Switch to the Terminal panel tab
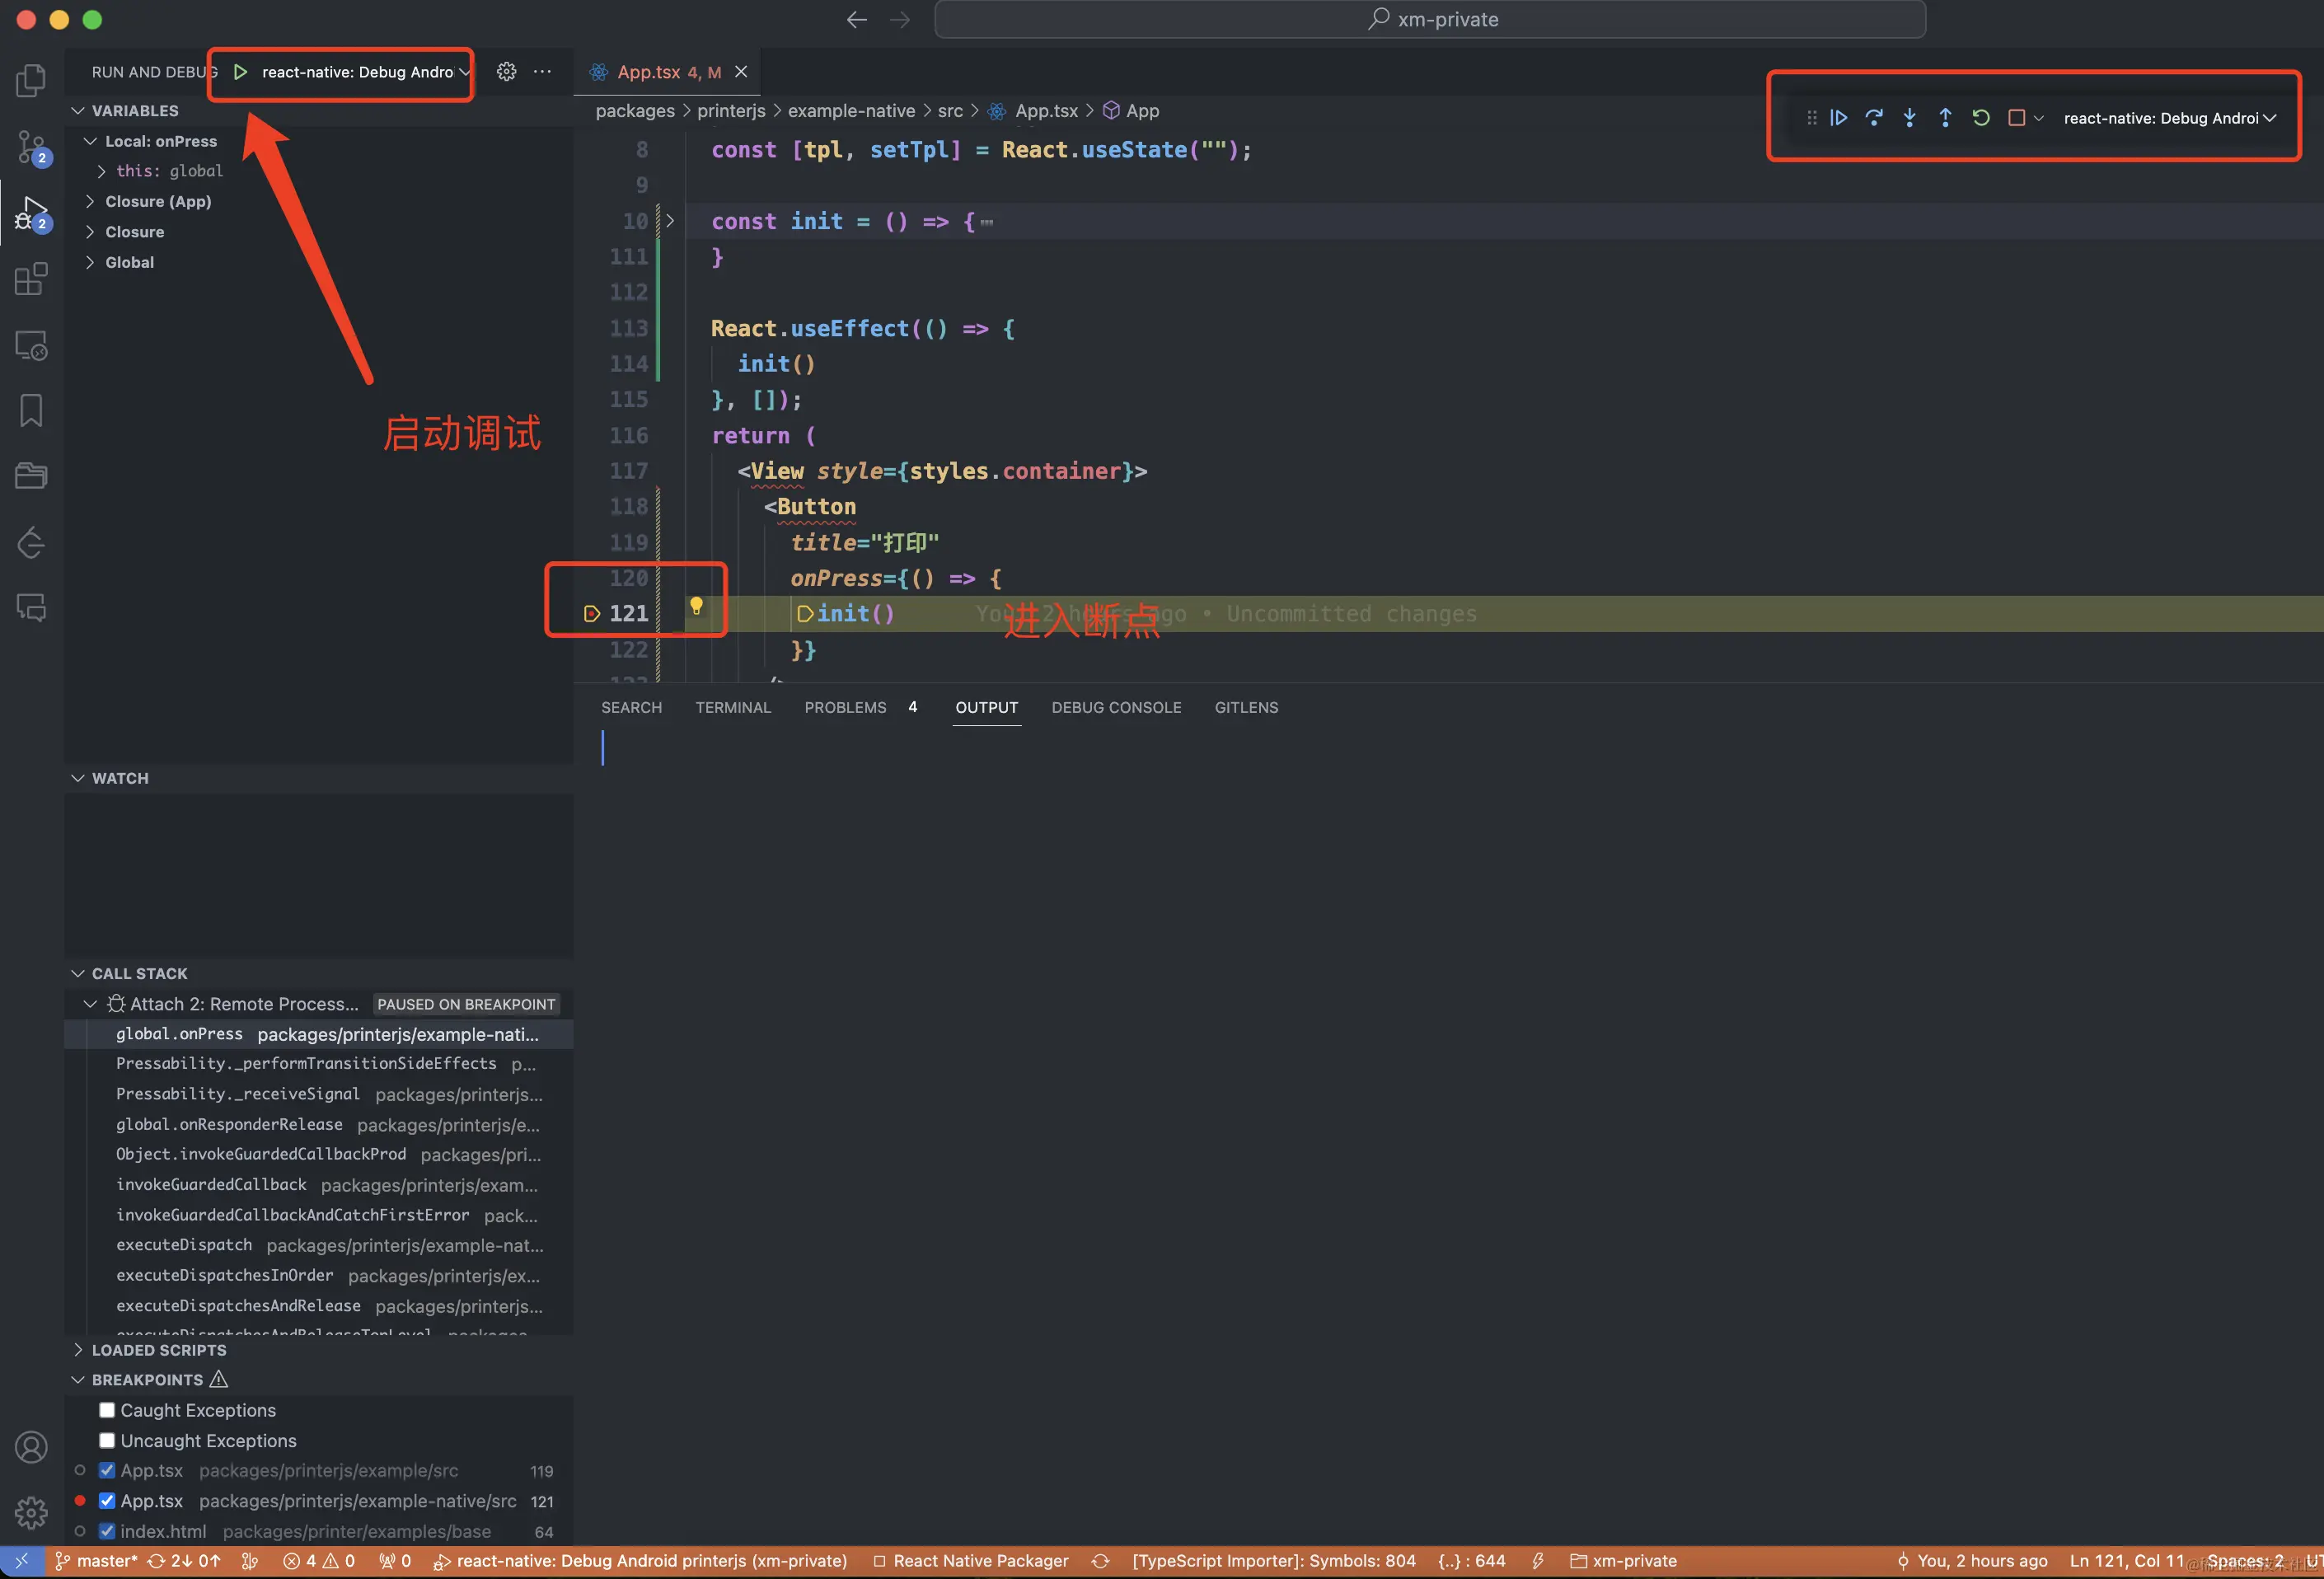 [733, 707]
